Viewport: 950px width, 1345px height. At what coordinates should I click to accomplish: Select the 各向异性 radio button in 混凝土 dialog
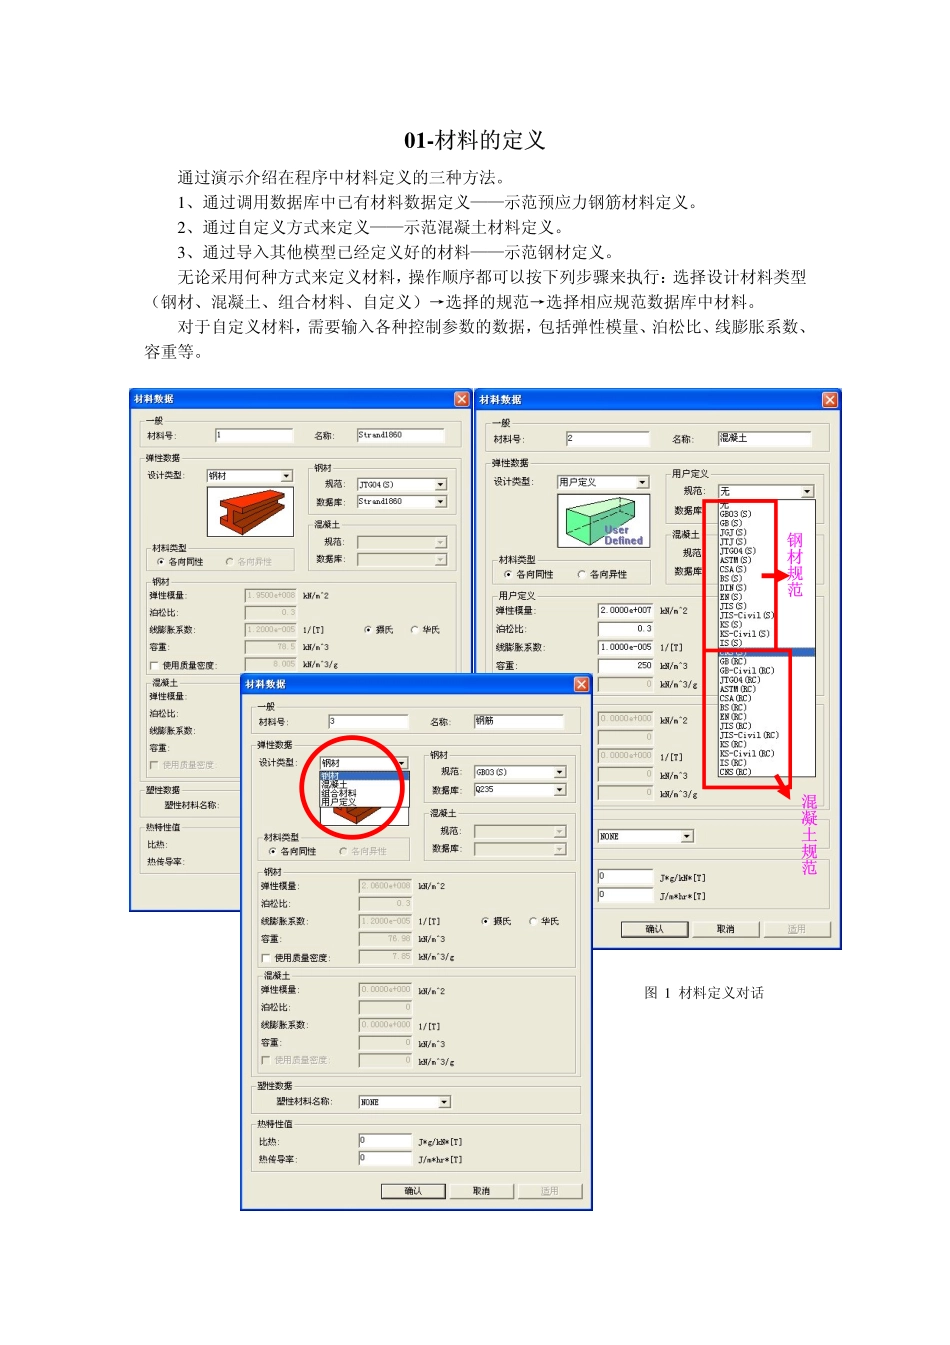[582, 573]
